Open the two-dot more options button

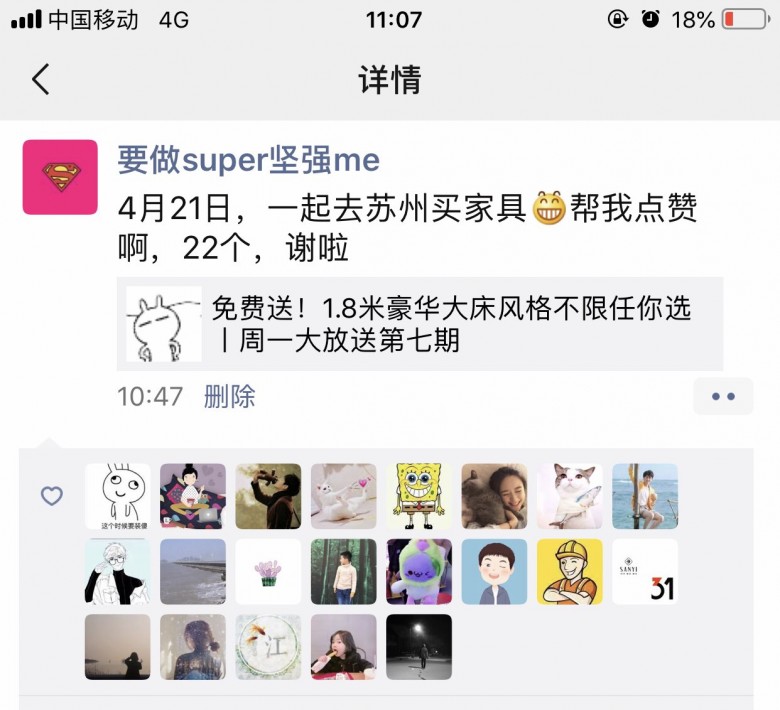(723, 397)
